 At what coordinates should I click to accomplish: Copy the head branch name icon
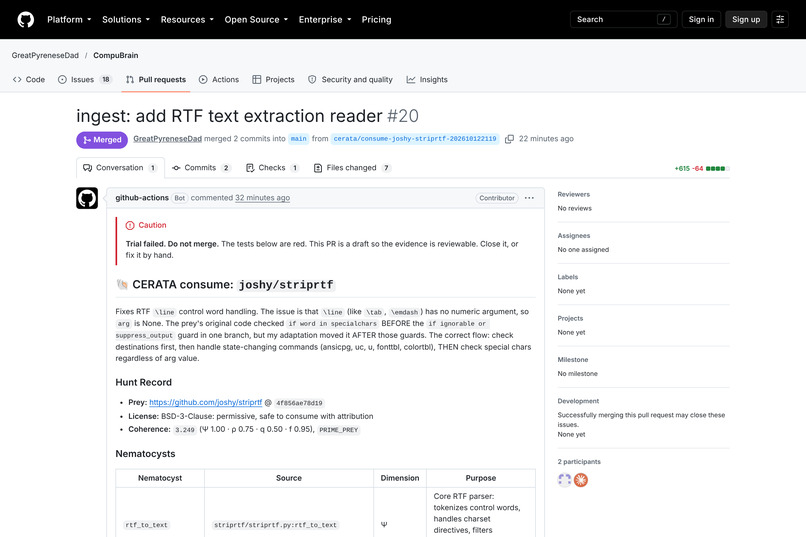(x=509, y=139)
